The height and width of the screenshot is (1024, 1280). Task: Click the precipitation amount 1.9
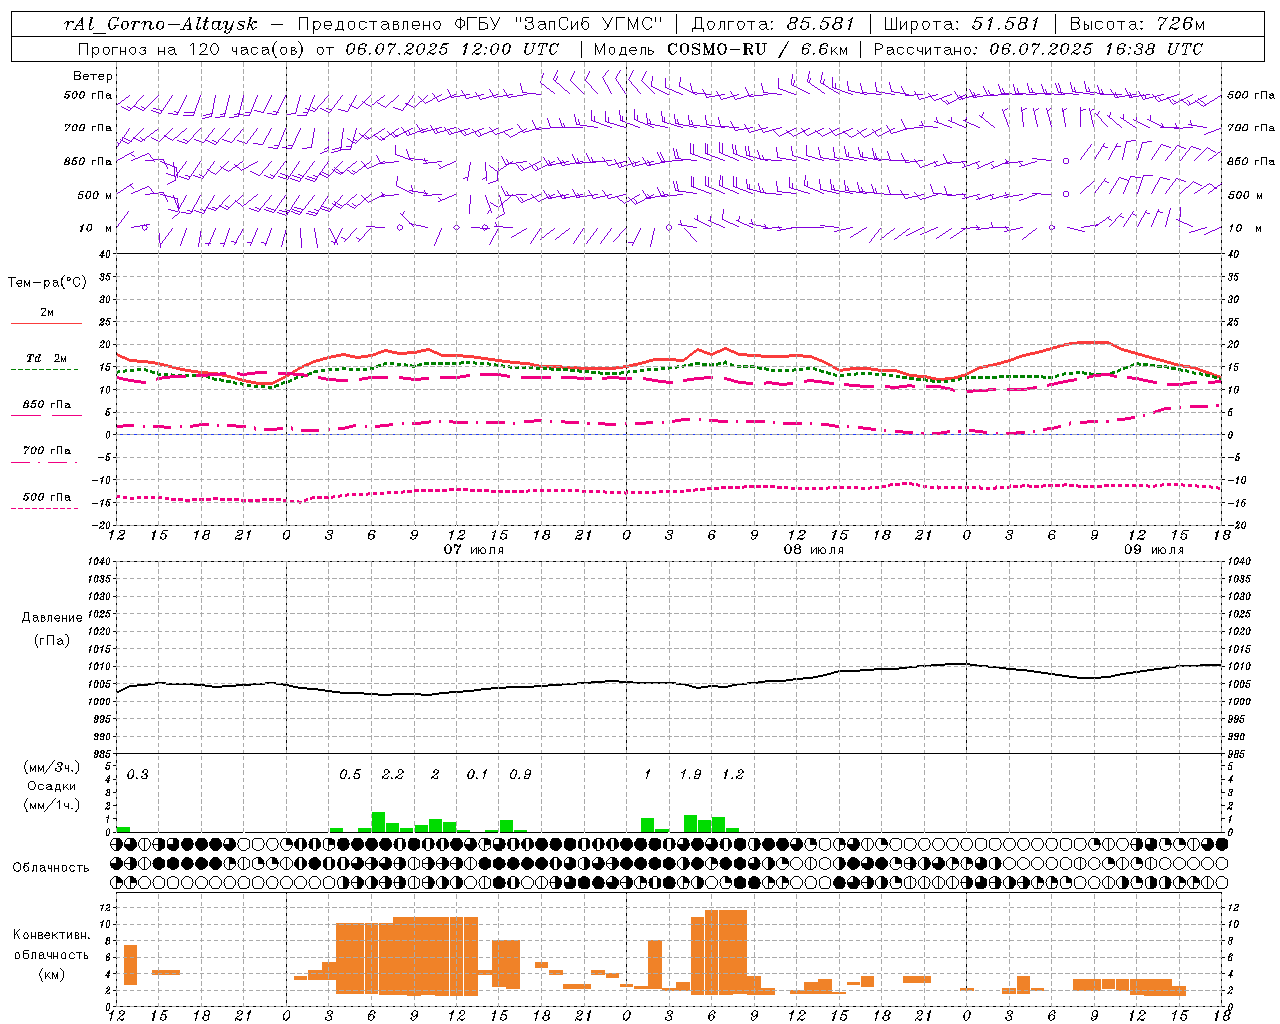pyautogui.click(x=690, y=775)
